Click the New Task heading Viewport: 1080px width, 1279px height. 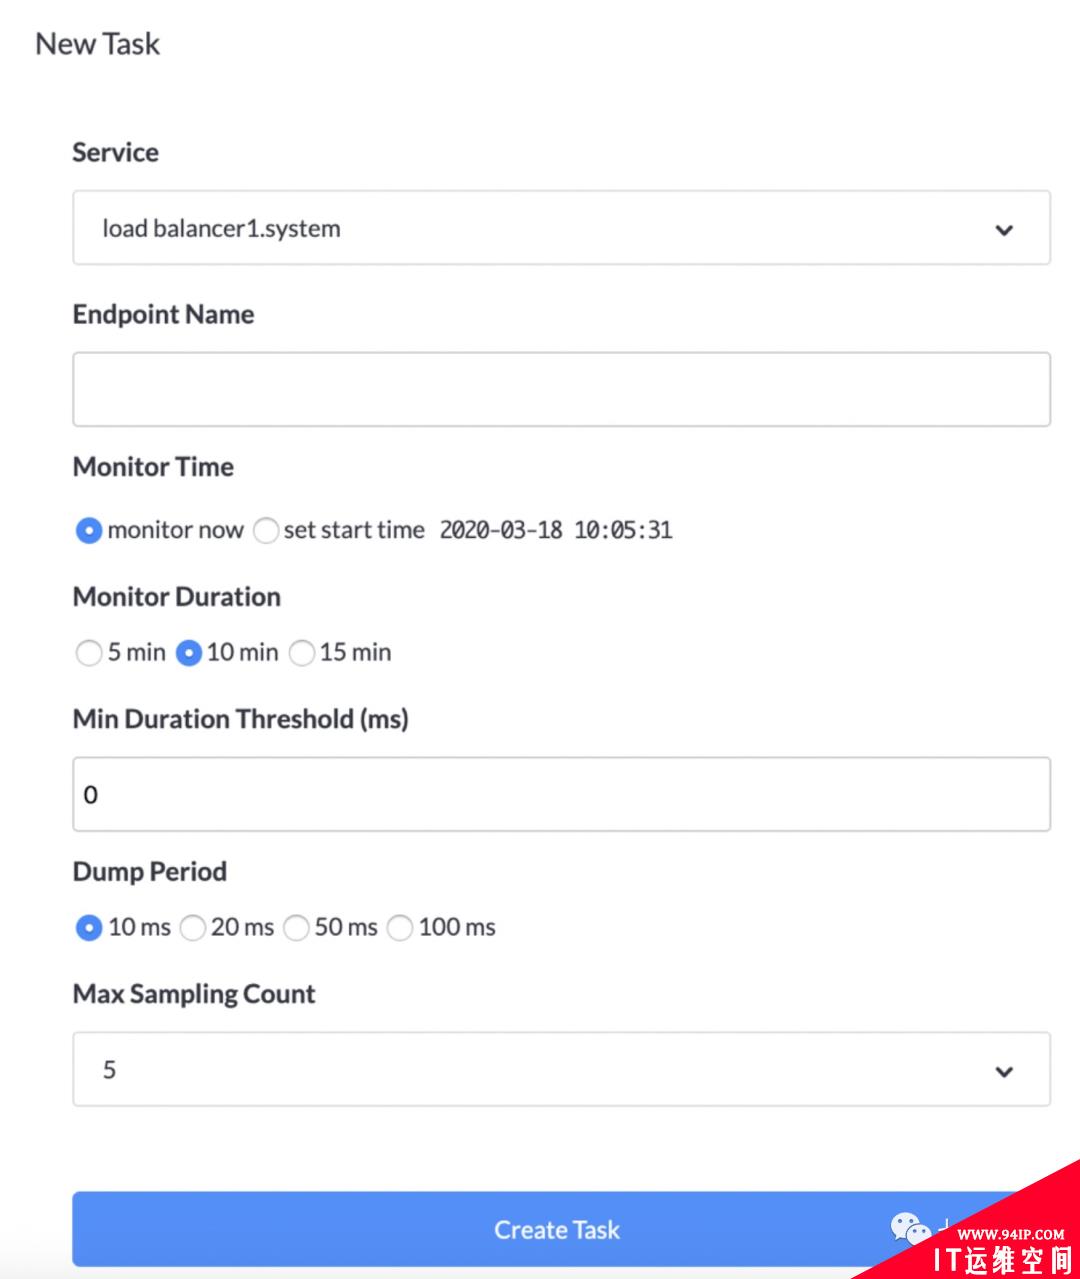click(x=98, y=44)
